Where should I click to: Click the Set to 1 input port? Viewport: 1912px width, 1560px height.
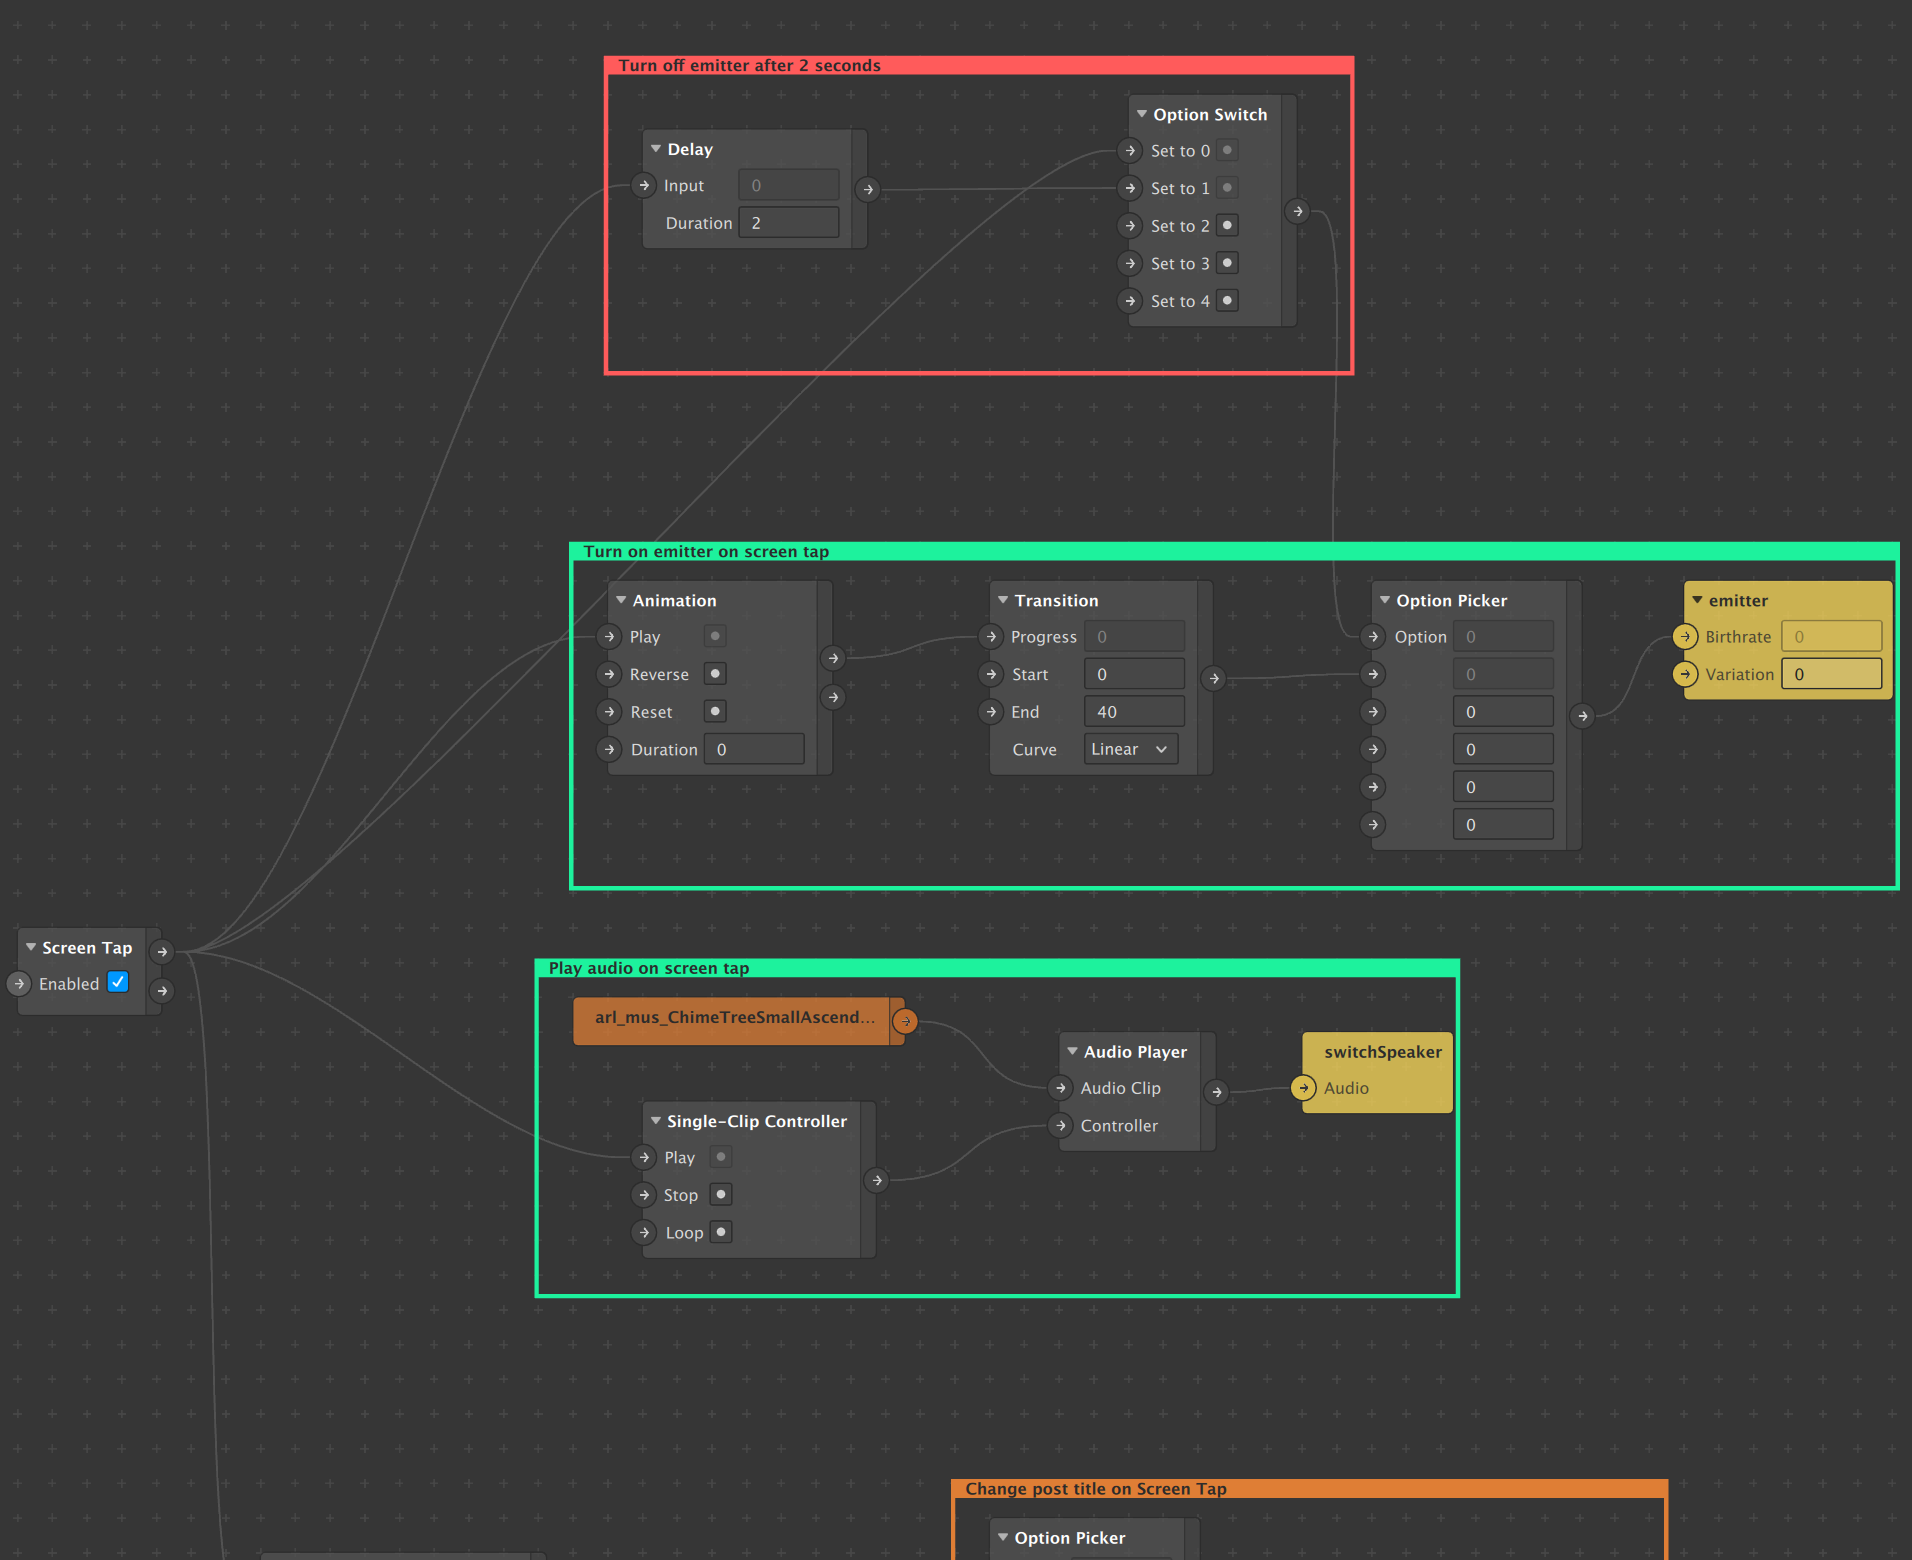[1130, 188]
